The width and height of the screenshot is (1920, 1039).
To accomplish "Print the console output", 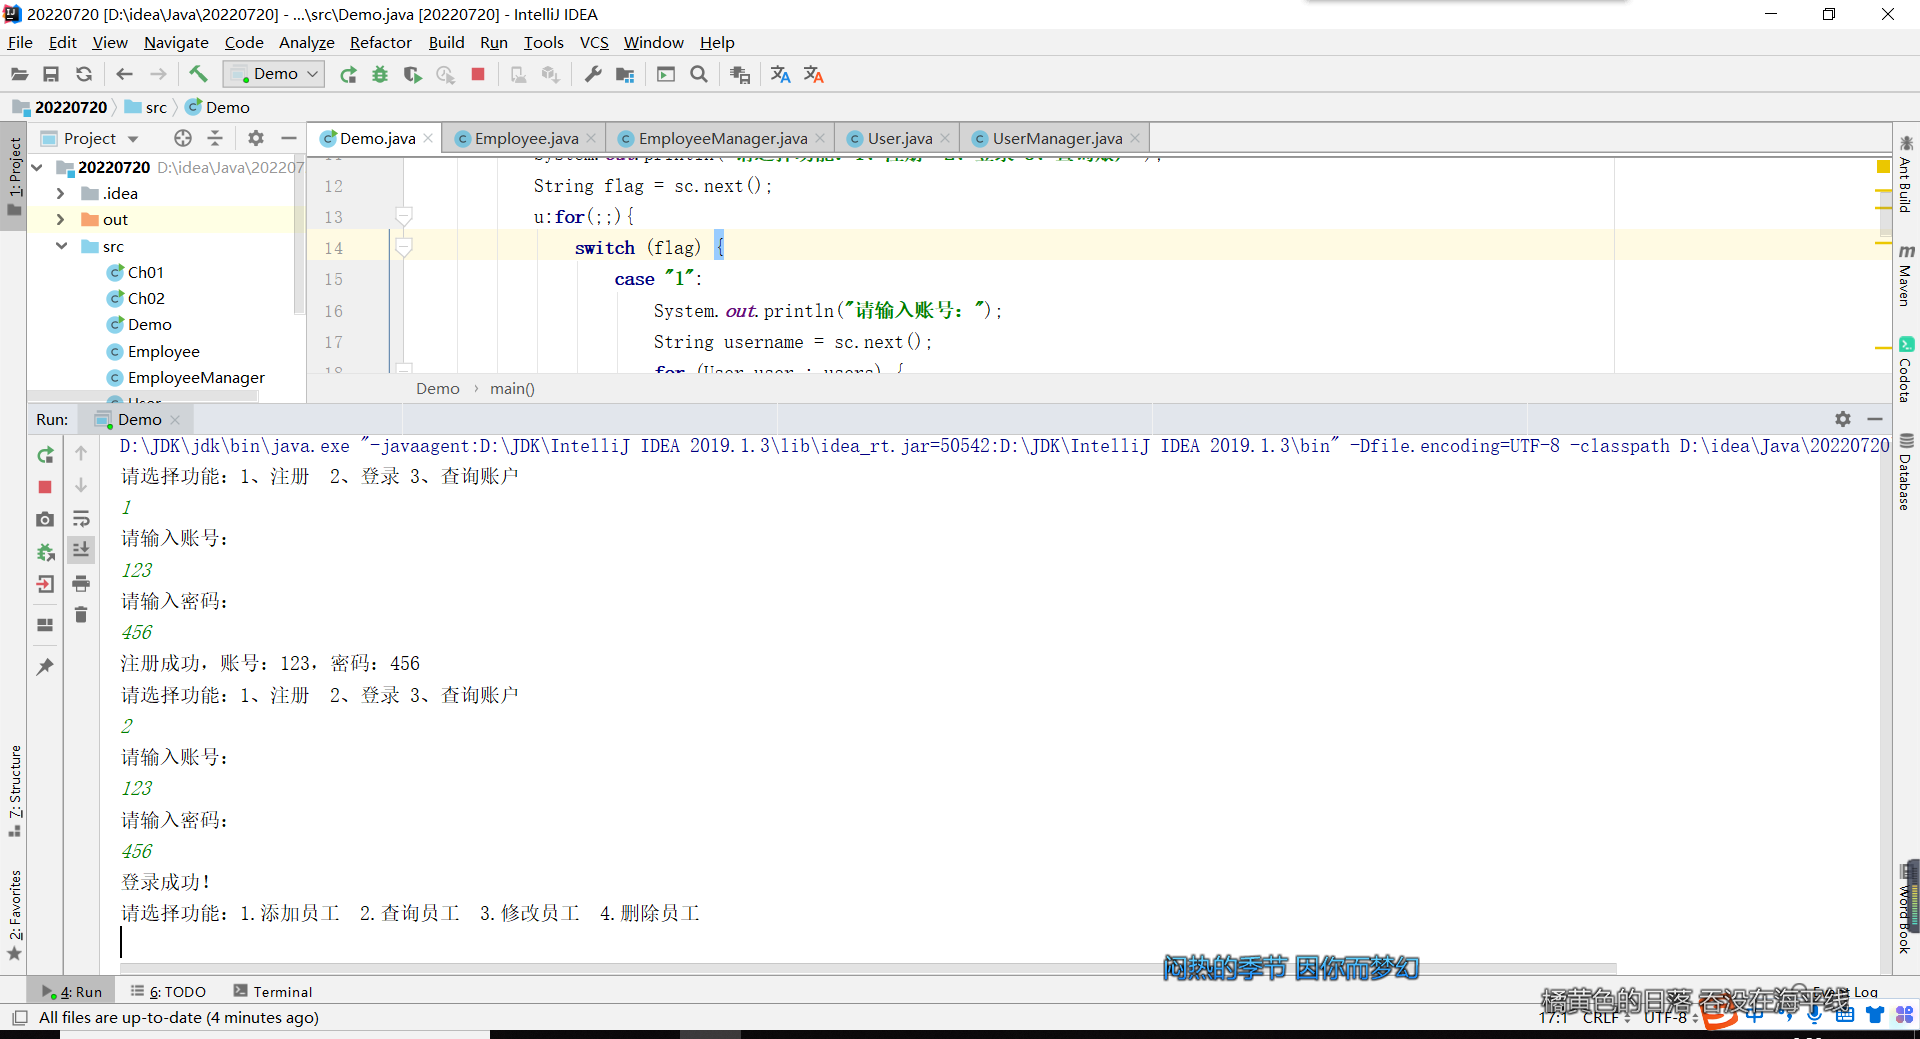I will pyautogui.click(x=81, y=583).
